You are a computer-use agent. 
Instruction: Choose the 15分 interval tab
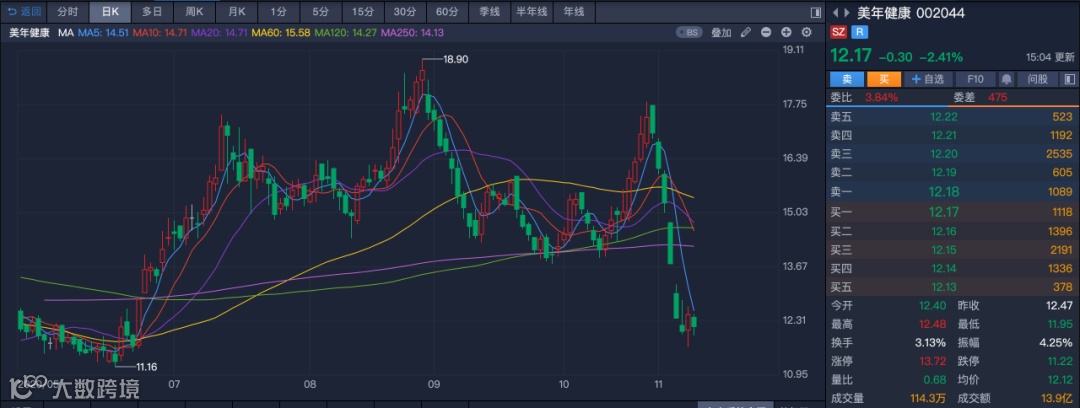point(362,12)
